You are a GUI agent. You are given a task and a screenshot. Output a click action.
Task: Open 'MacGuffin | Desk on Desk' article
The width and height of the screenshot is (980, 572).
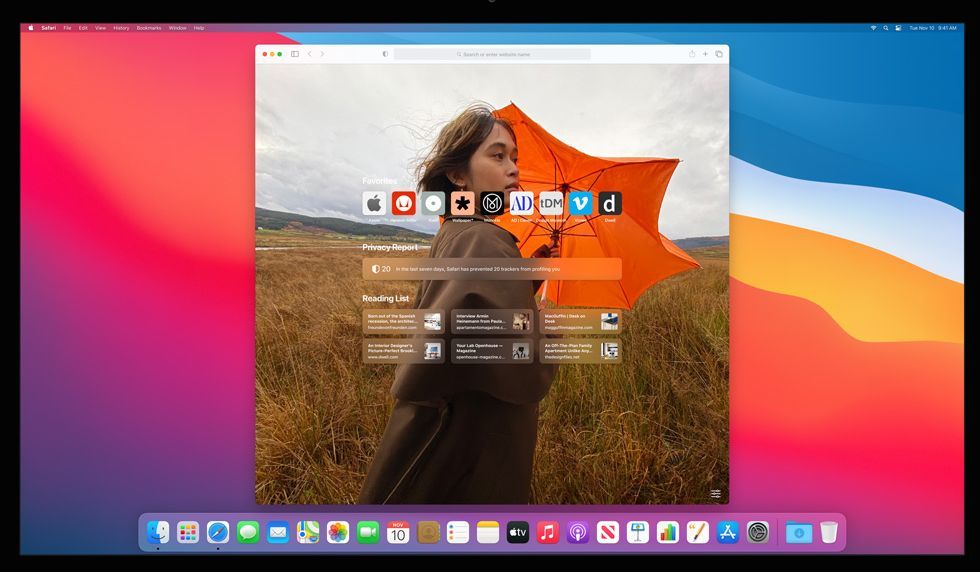[x=581, y=321]
